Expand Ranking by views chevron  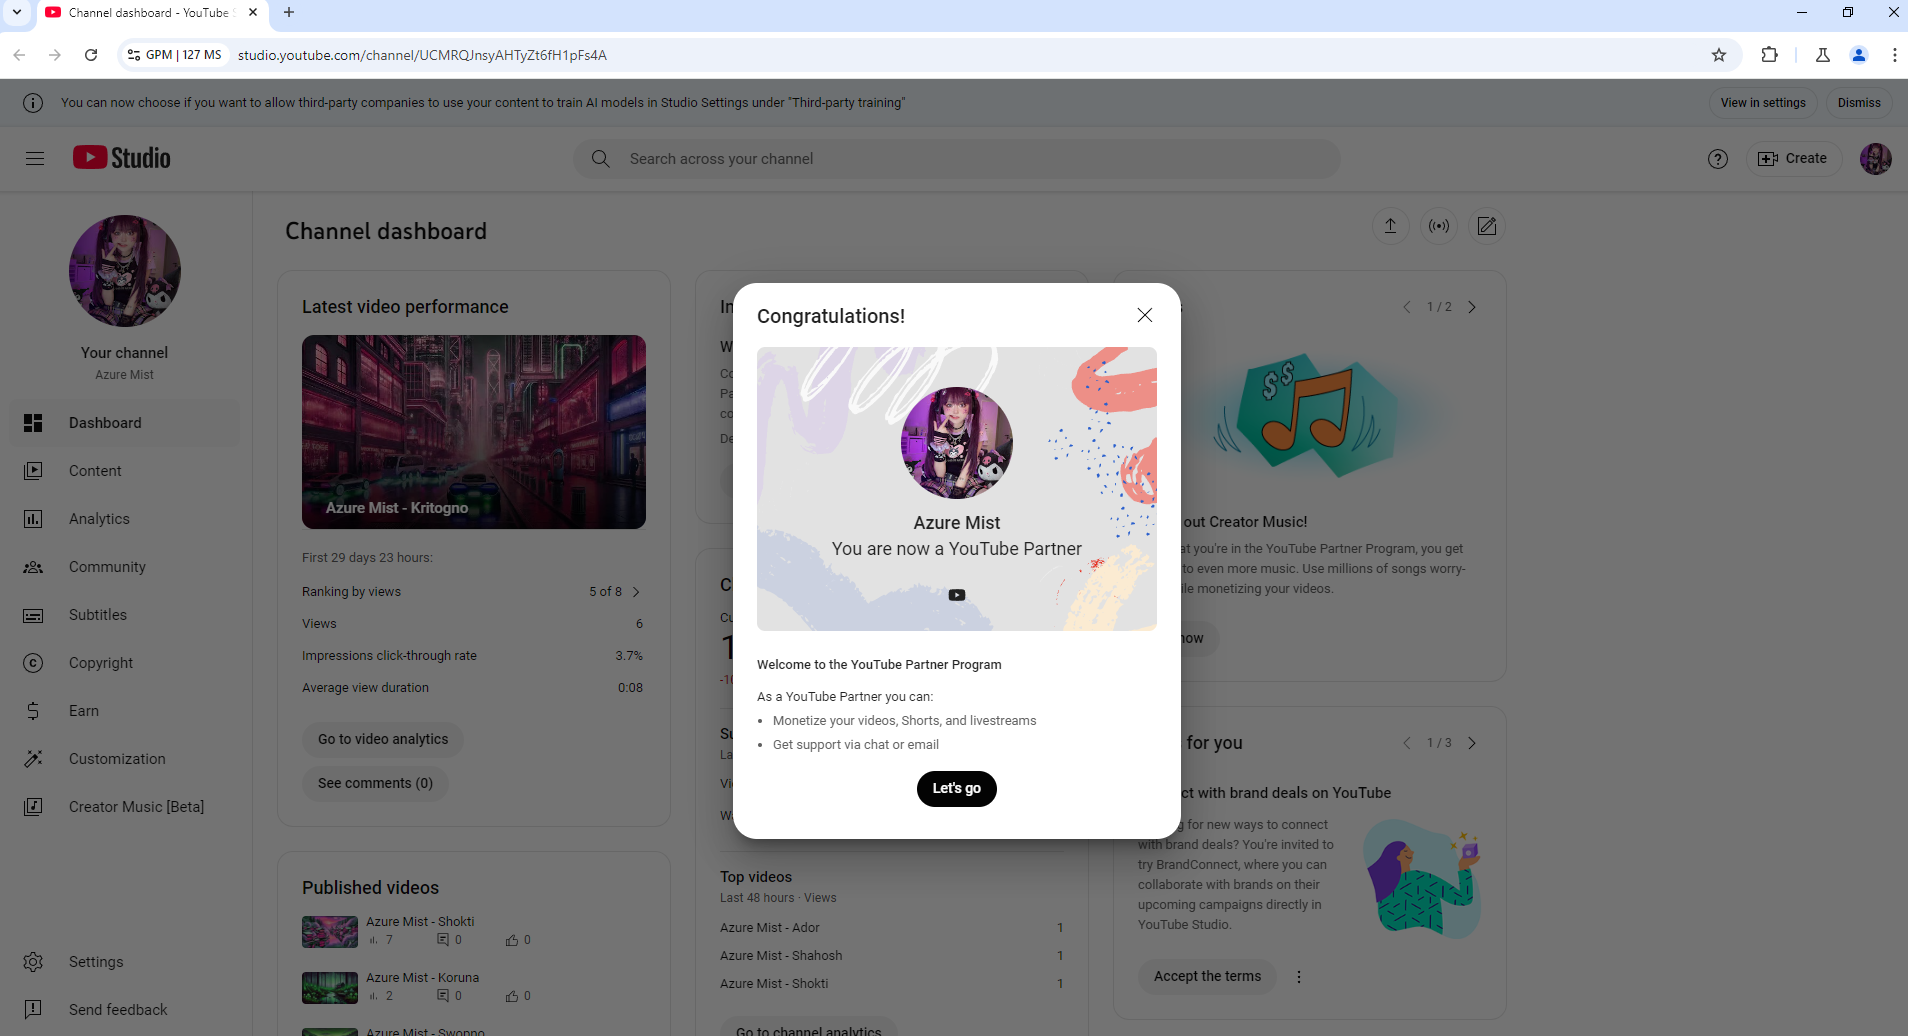[636, 592]
